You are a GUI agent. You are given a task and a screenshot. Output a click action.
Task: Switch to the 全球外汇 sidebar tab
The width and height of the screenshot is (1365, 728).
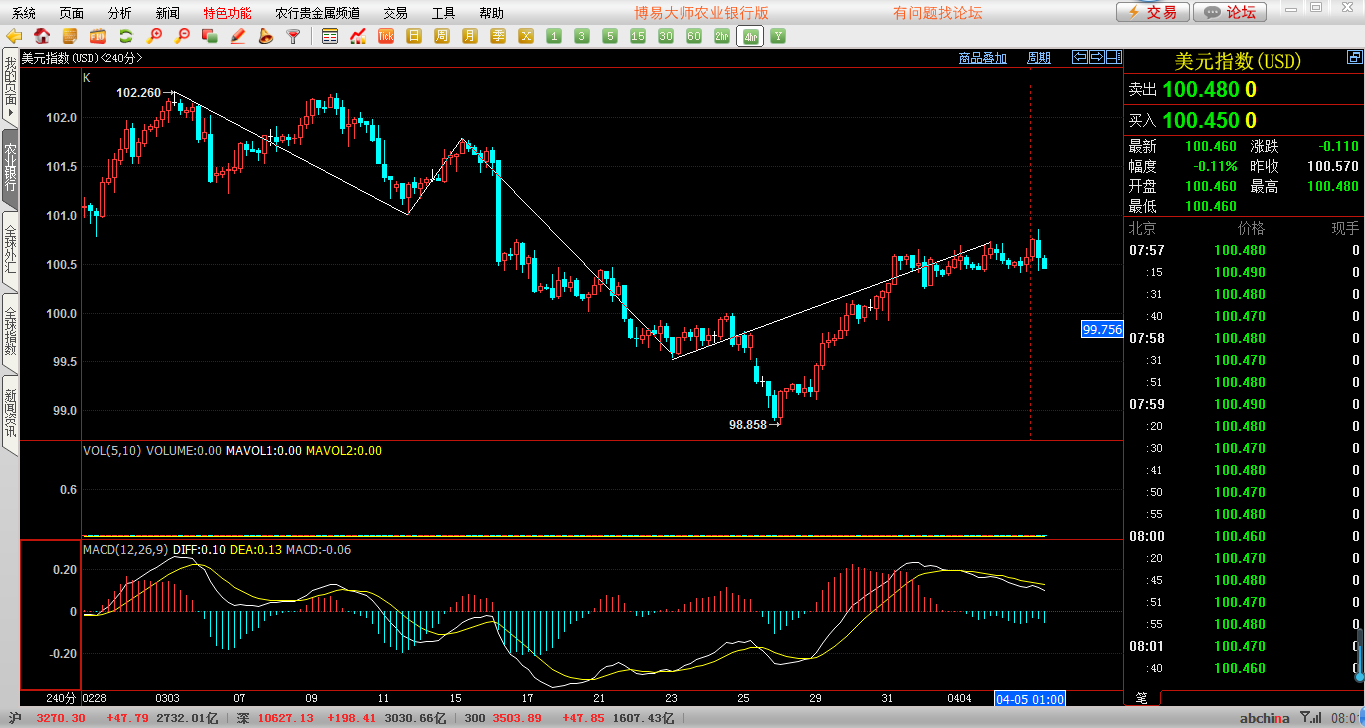click(x=10, y=250)
